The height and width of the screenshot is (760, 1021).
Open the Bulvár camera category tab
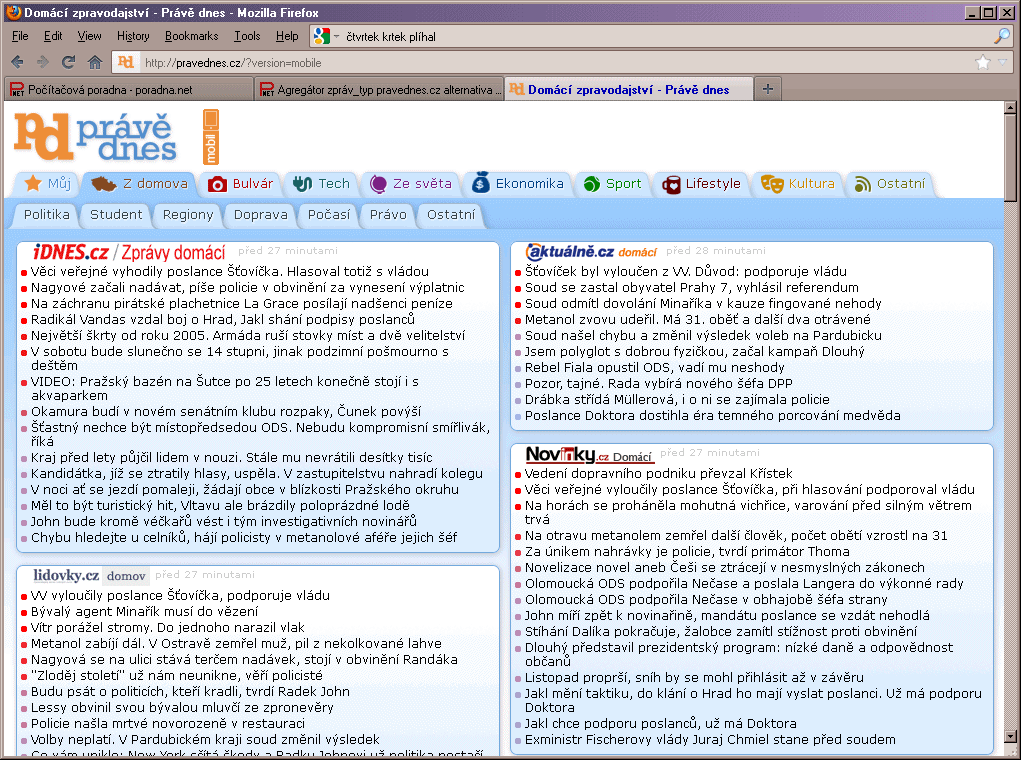(x=240, y=184)
